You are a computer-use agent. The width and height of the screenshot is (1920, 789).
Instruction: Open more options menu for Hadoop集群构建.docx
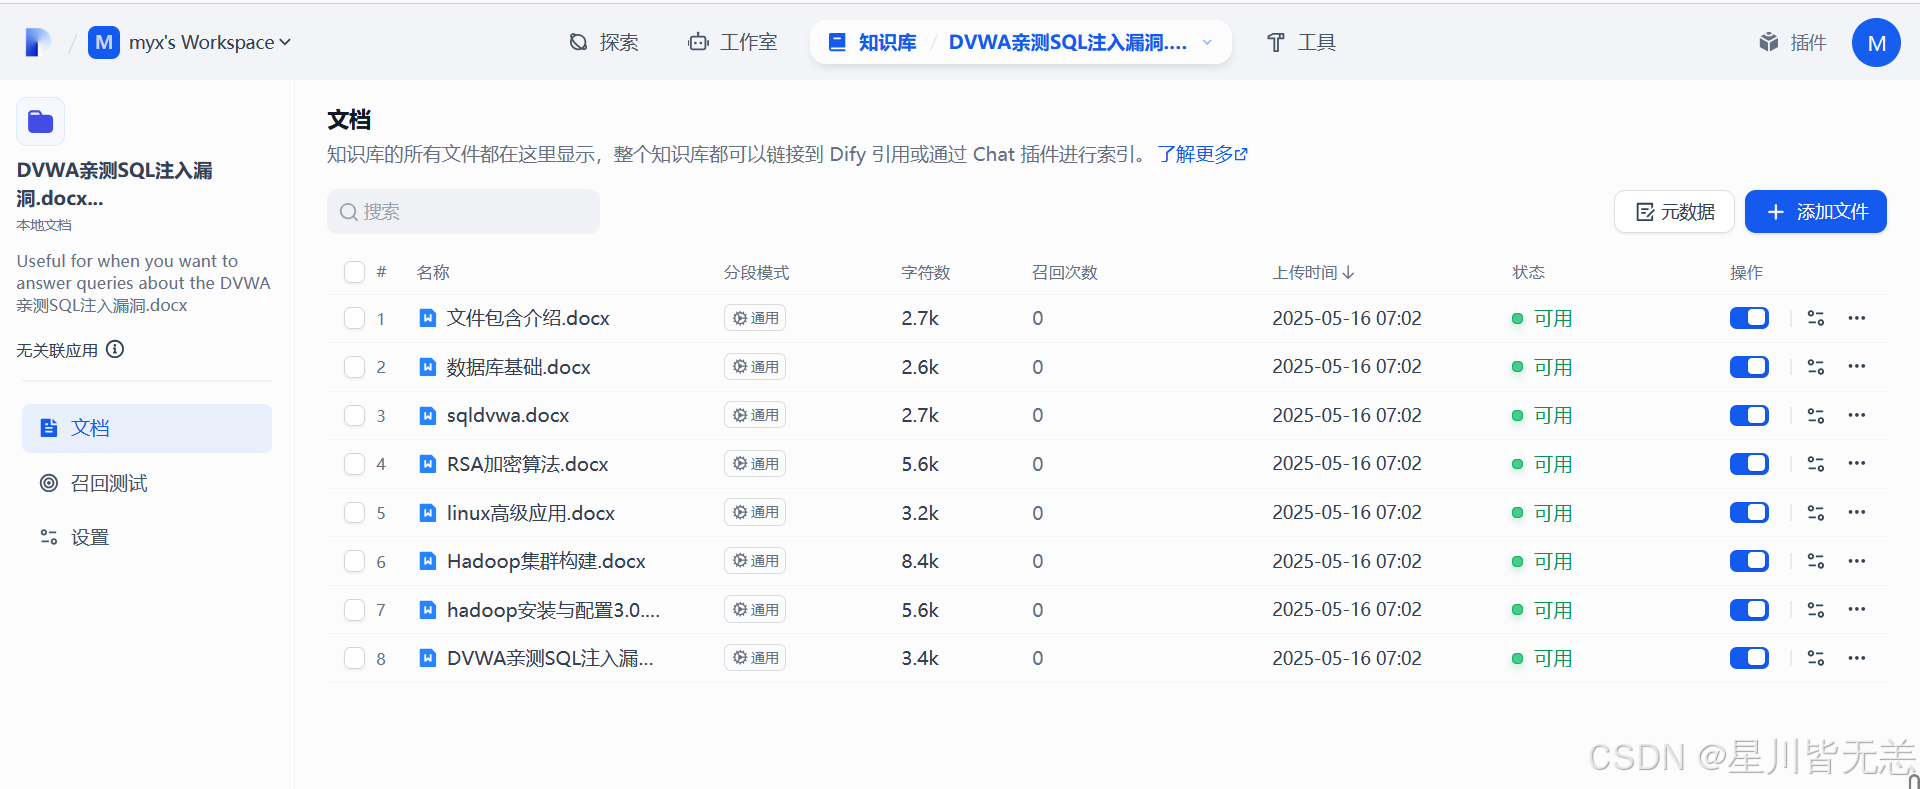(x=1857, y=561)
